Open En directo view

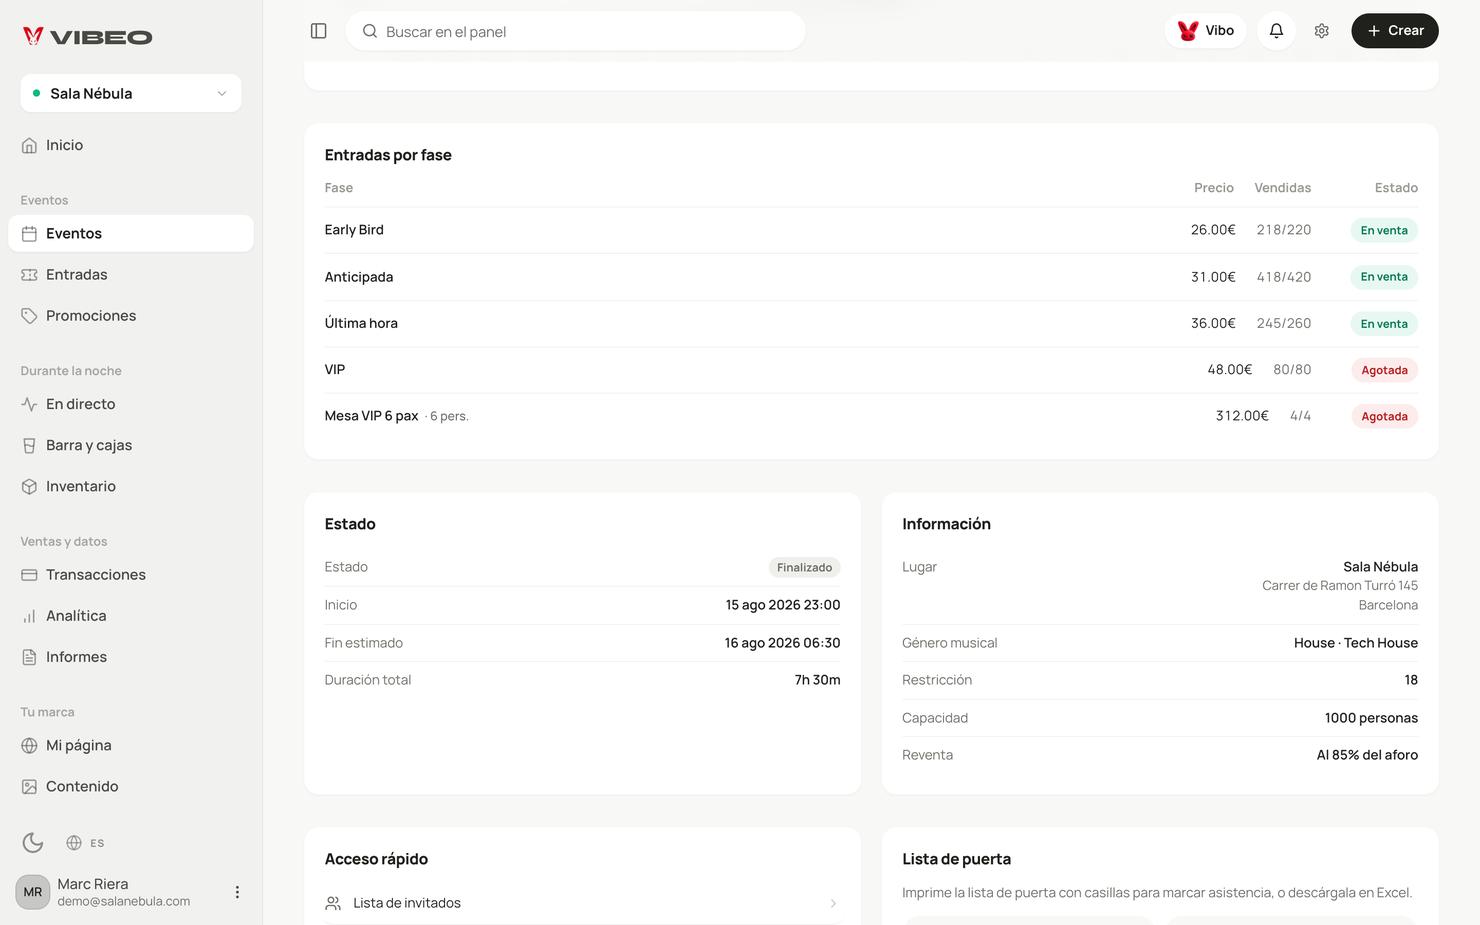[x=131, y=404]
